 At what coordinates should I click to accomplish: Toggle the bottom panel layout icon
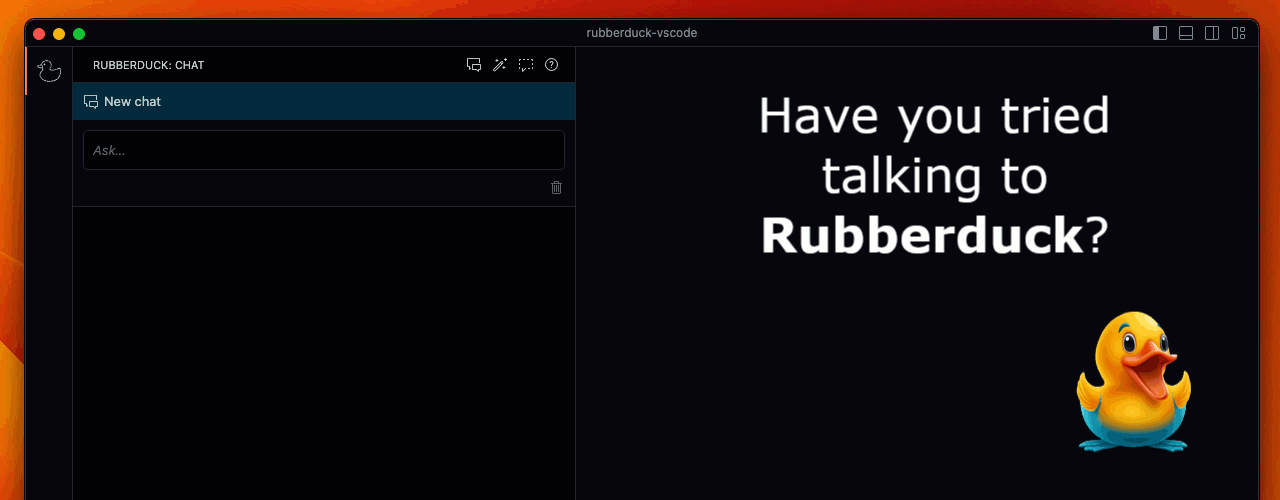pos(1186,33)
